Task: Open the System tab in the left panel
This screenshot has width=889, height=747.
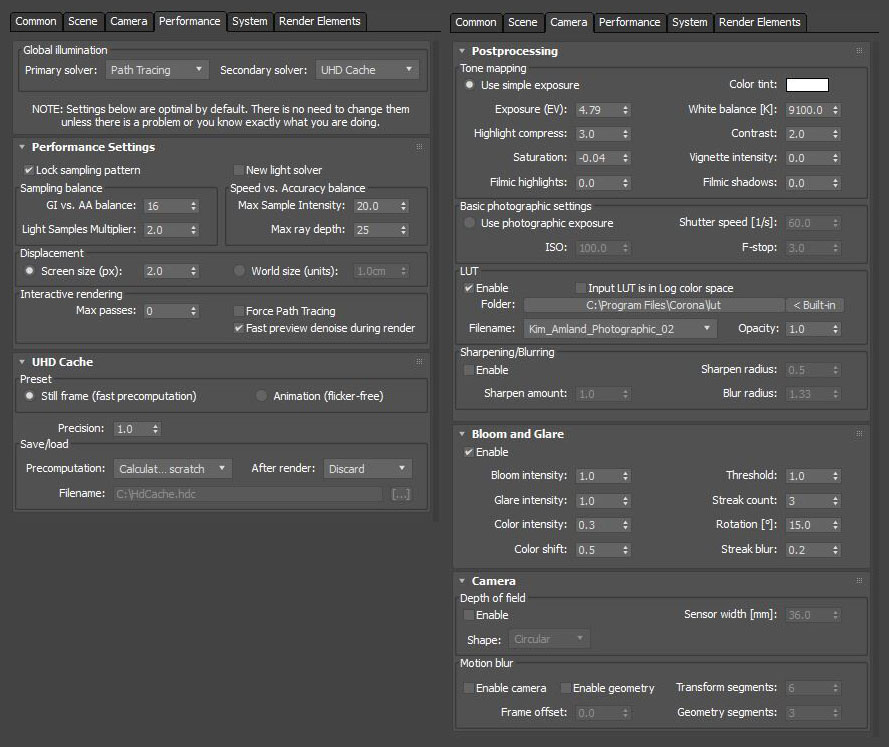Action: point(249,22)
